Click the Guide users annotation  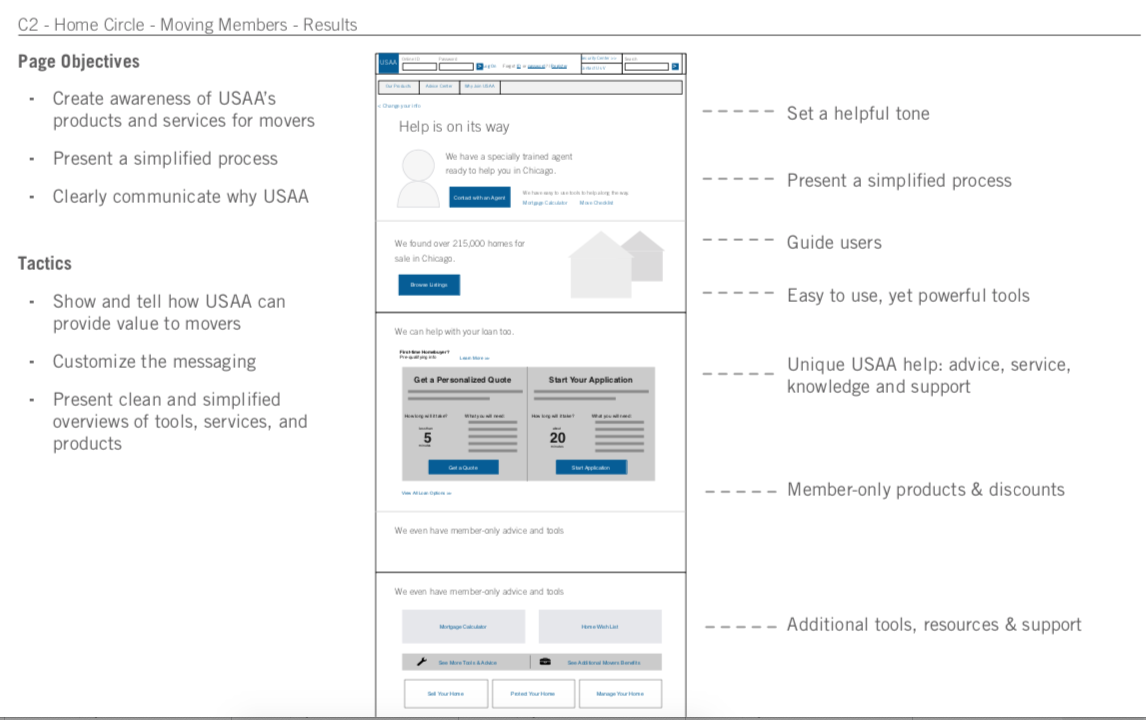(834, 242)
